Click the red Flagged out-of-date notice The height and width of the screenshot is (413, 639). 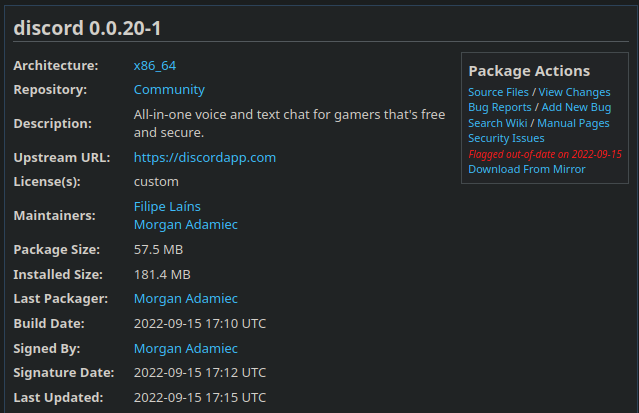tap(545, 155)
